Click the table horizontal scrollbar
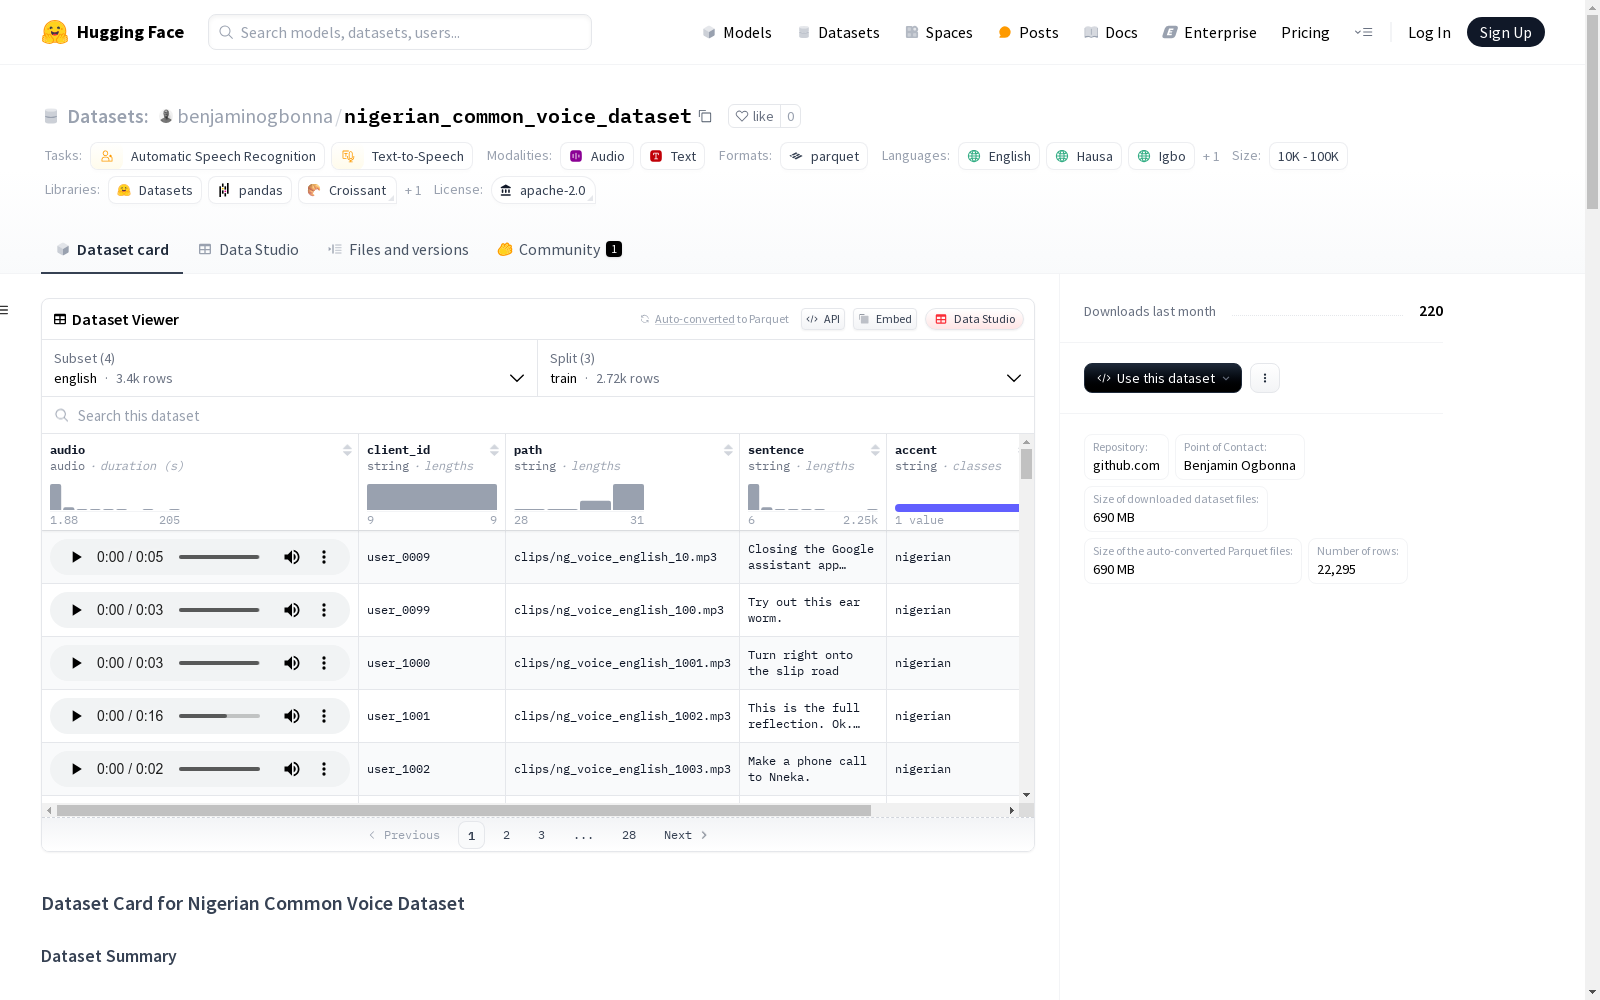The height and width of the screenshot is (1000, 1600). pyautogui.click(x=464, y=810)
